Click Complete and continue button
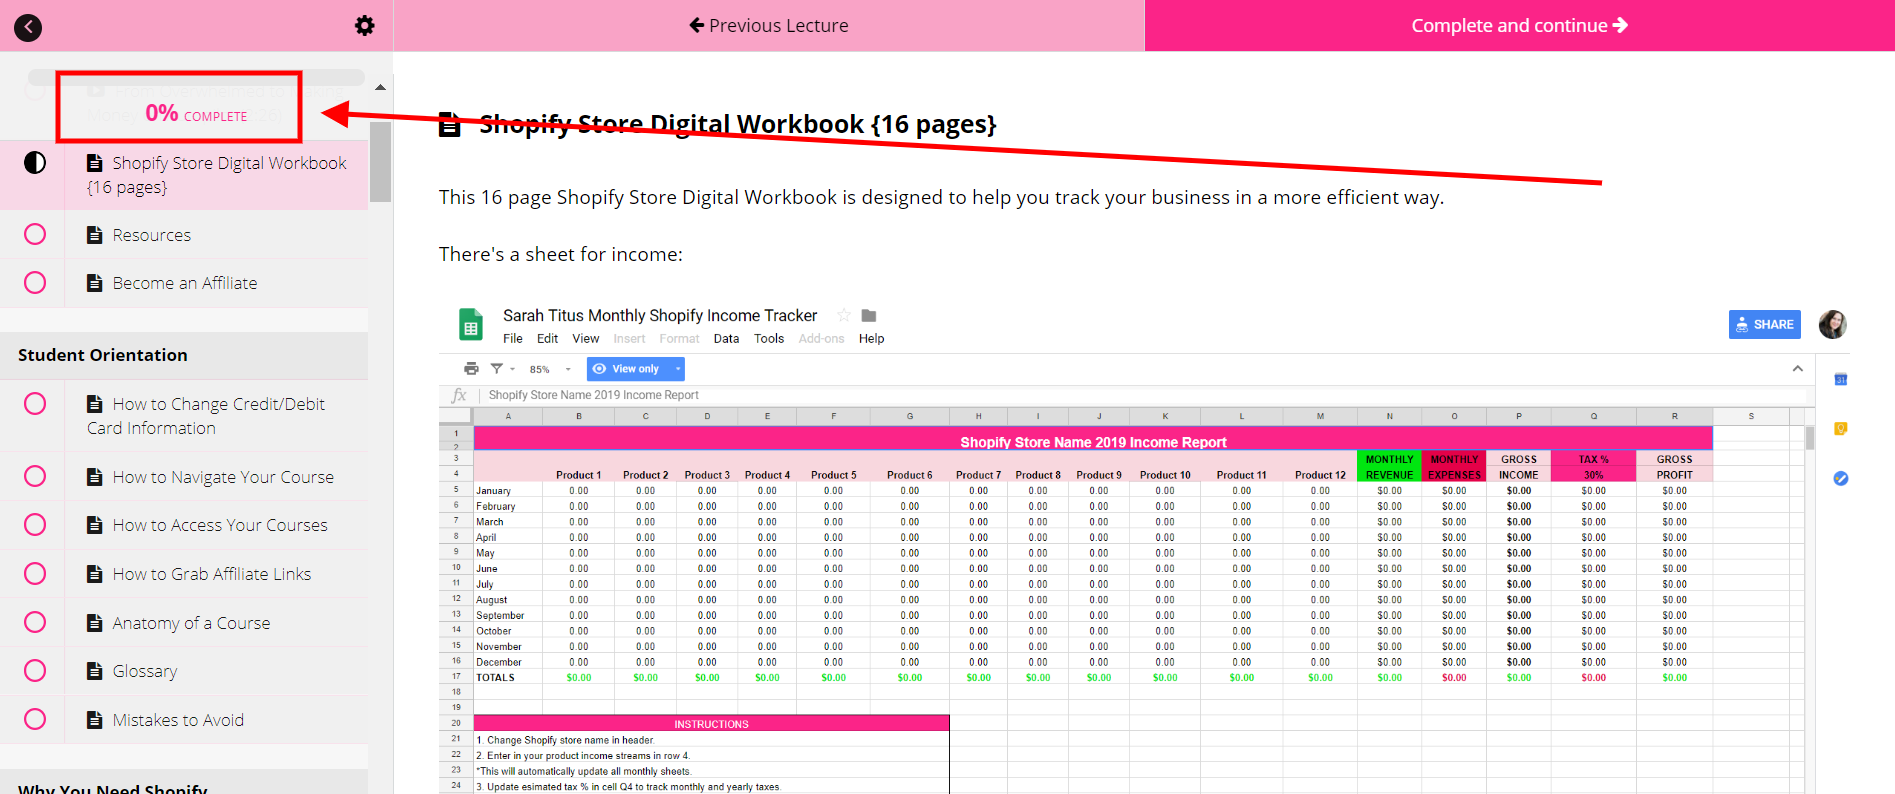Screen dimensions: 1895x794 coord(1519,26)
